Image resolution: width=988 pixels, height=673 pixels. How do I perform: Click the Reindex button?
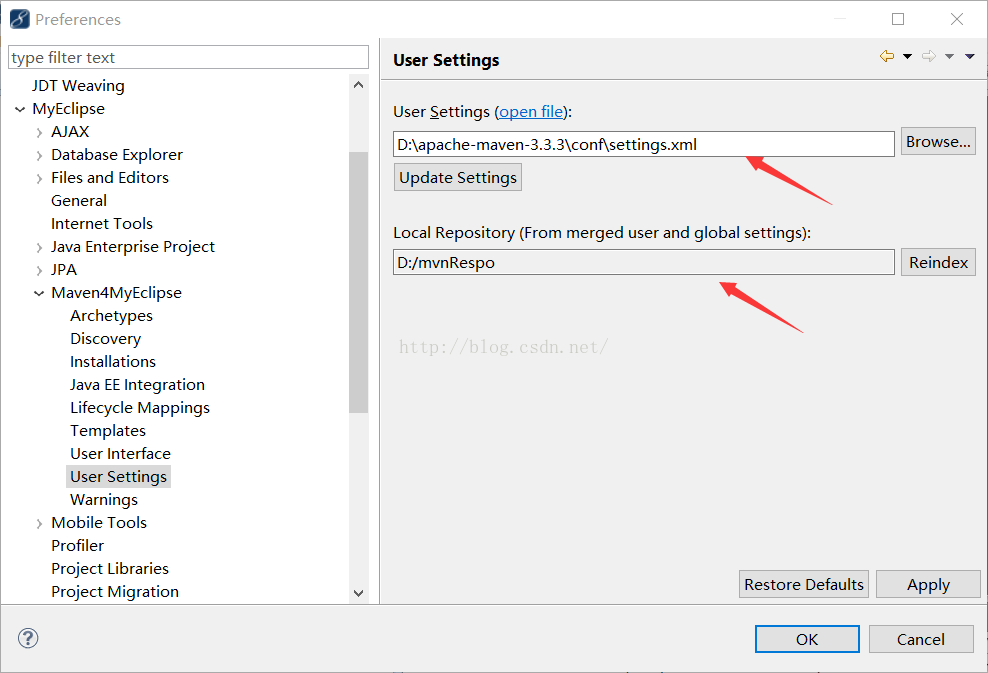tap(938, 262)
